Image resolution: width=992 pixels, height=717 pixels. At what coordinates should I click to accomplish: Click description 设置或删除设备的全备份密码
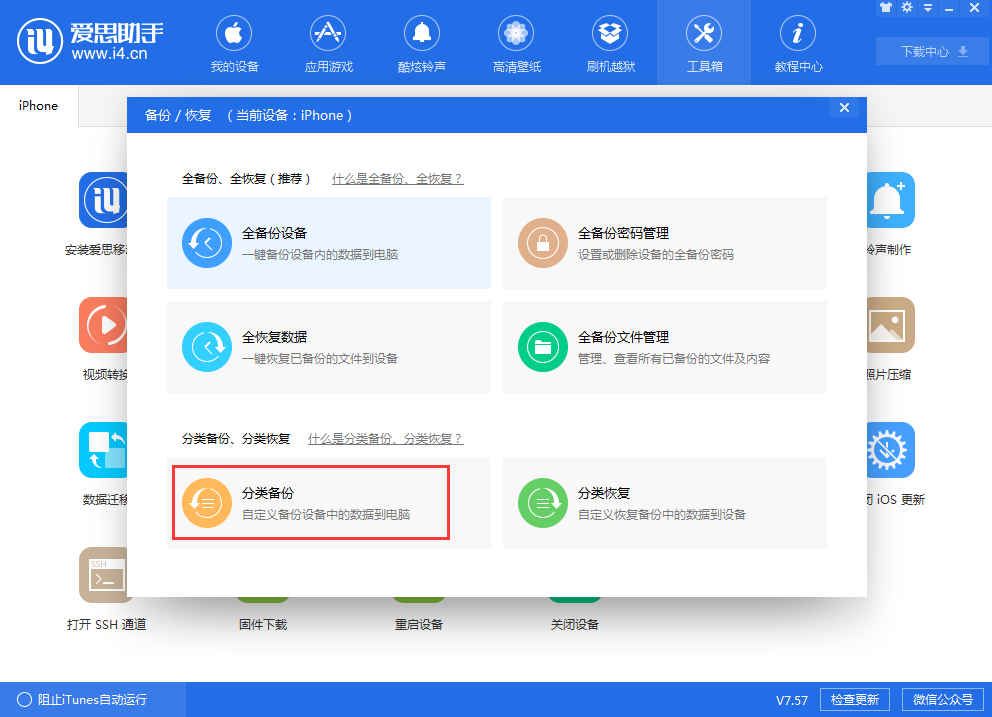(x=656, y=254)
